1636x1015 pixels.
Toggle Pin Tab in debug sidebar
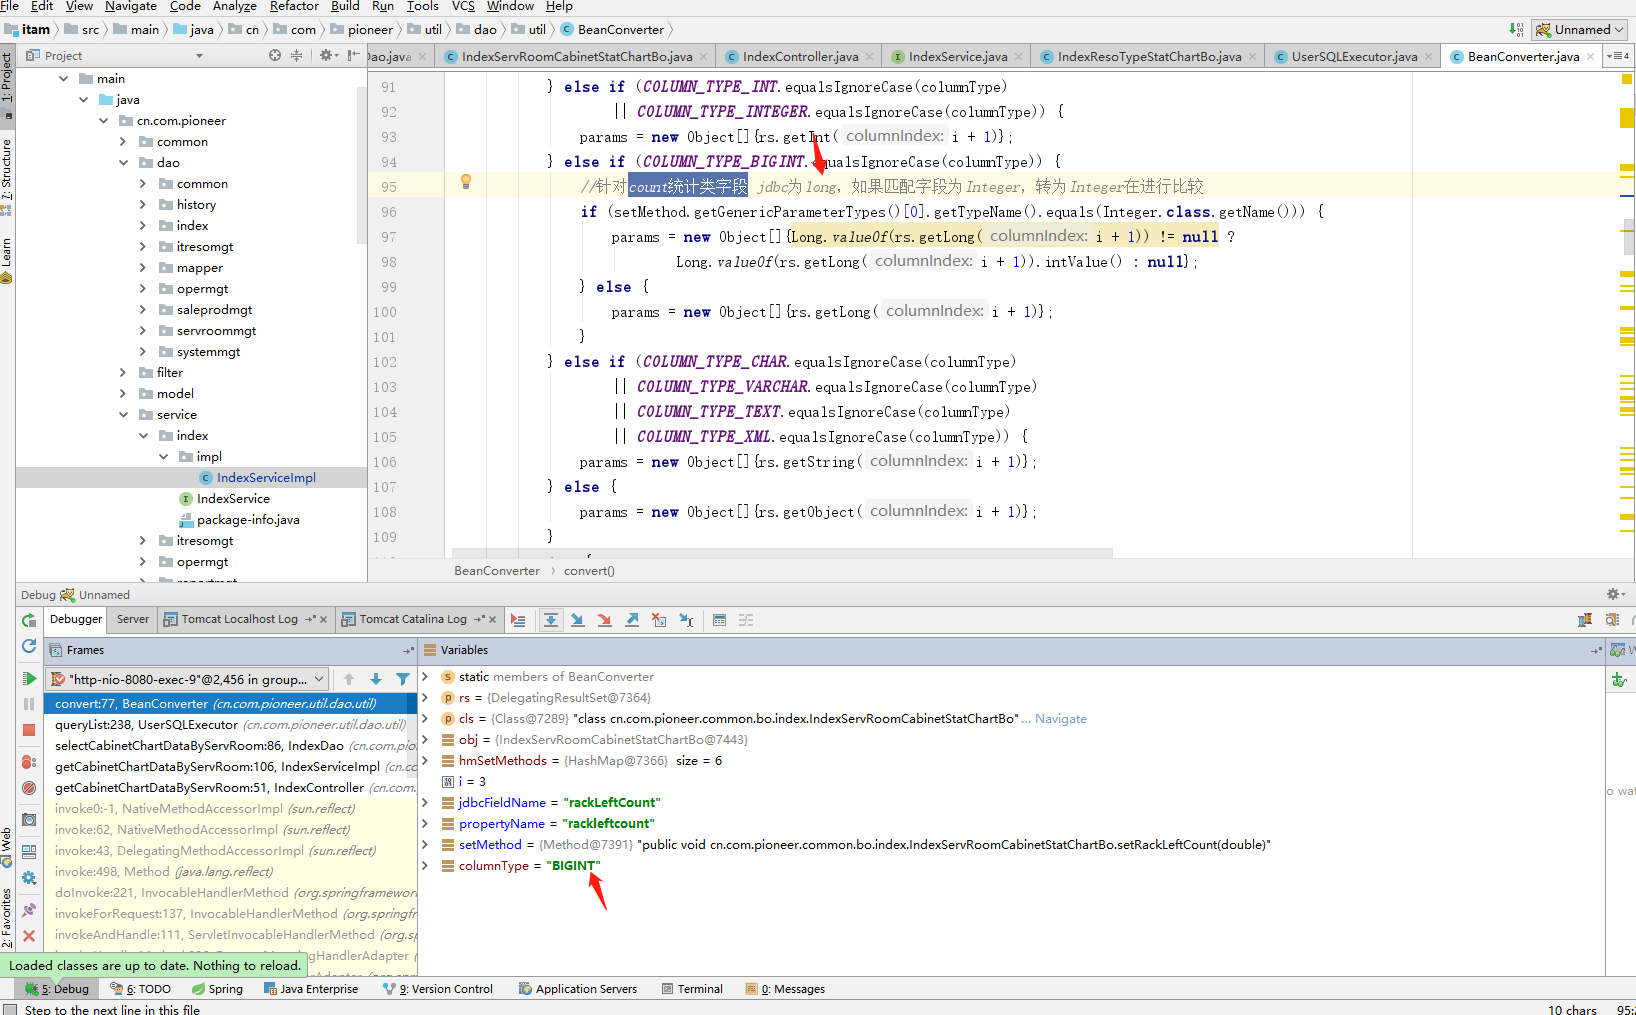click(x=29, y=909)
